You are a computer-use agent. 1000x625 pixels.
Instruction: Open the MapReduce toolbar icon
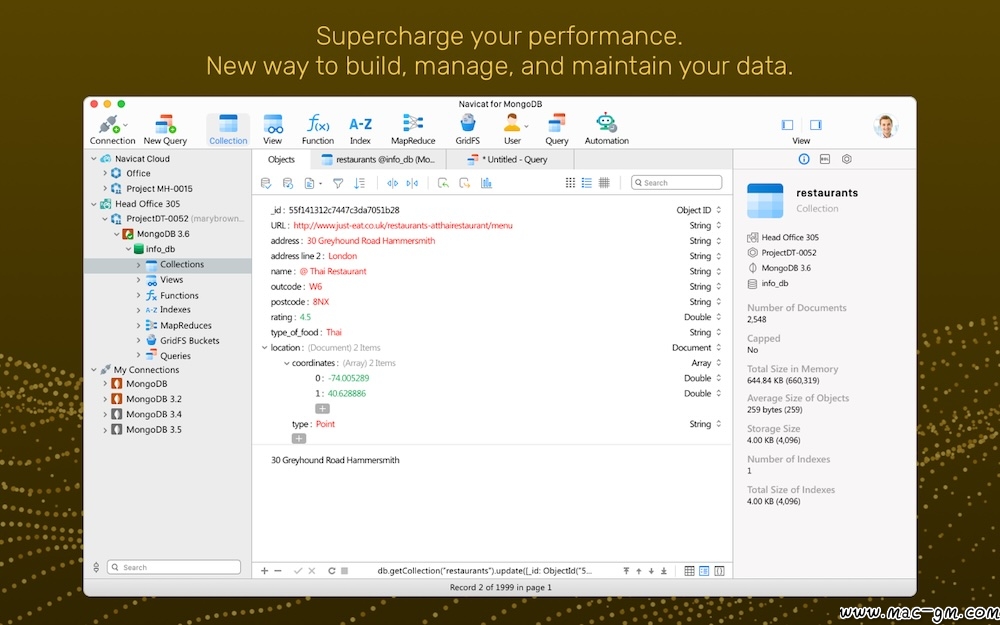tap(413, 129)
